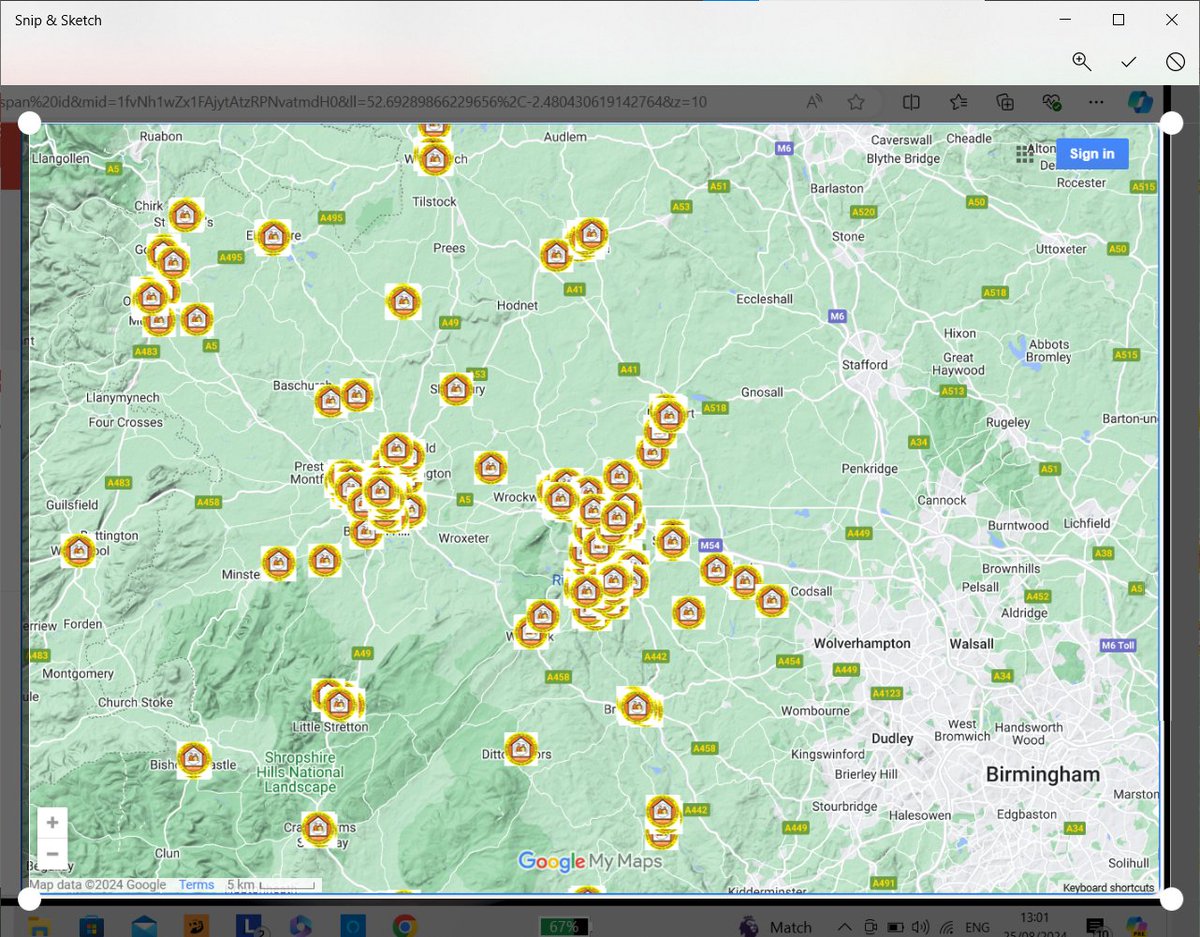Zoom out on the map
Viewport: 1200px width, 937px height.
point(52,855)
